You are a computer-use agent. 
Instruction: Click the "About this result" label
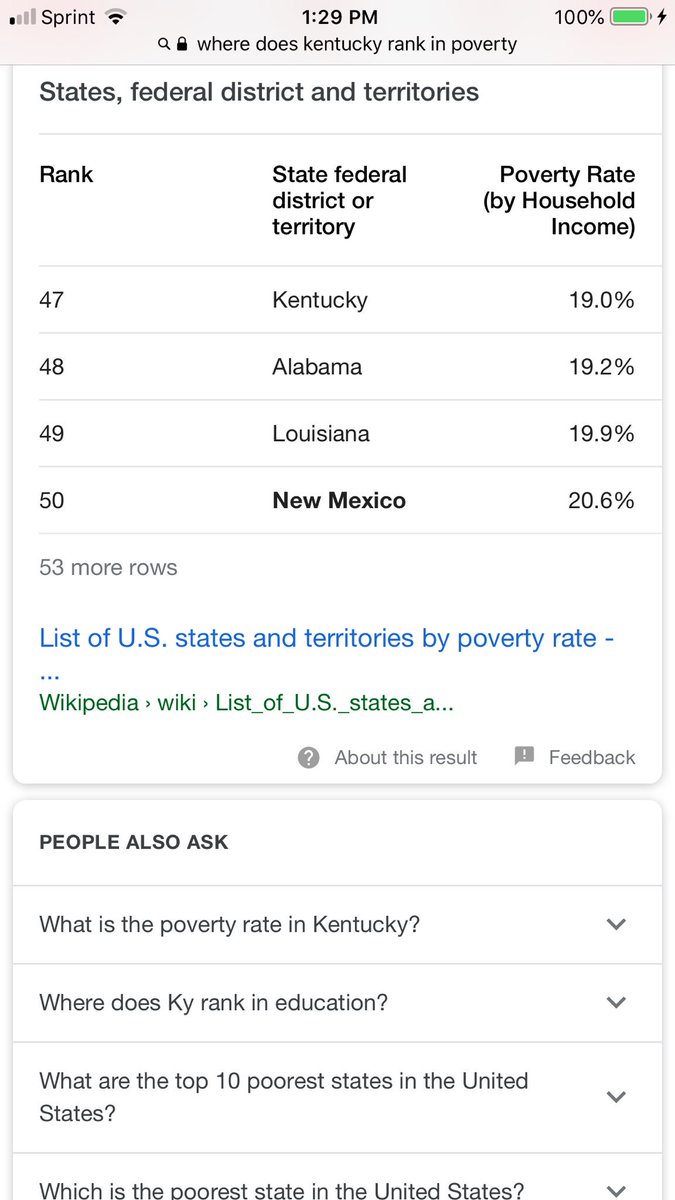[x=406, y=757]
